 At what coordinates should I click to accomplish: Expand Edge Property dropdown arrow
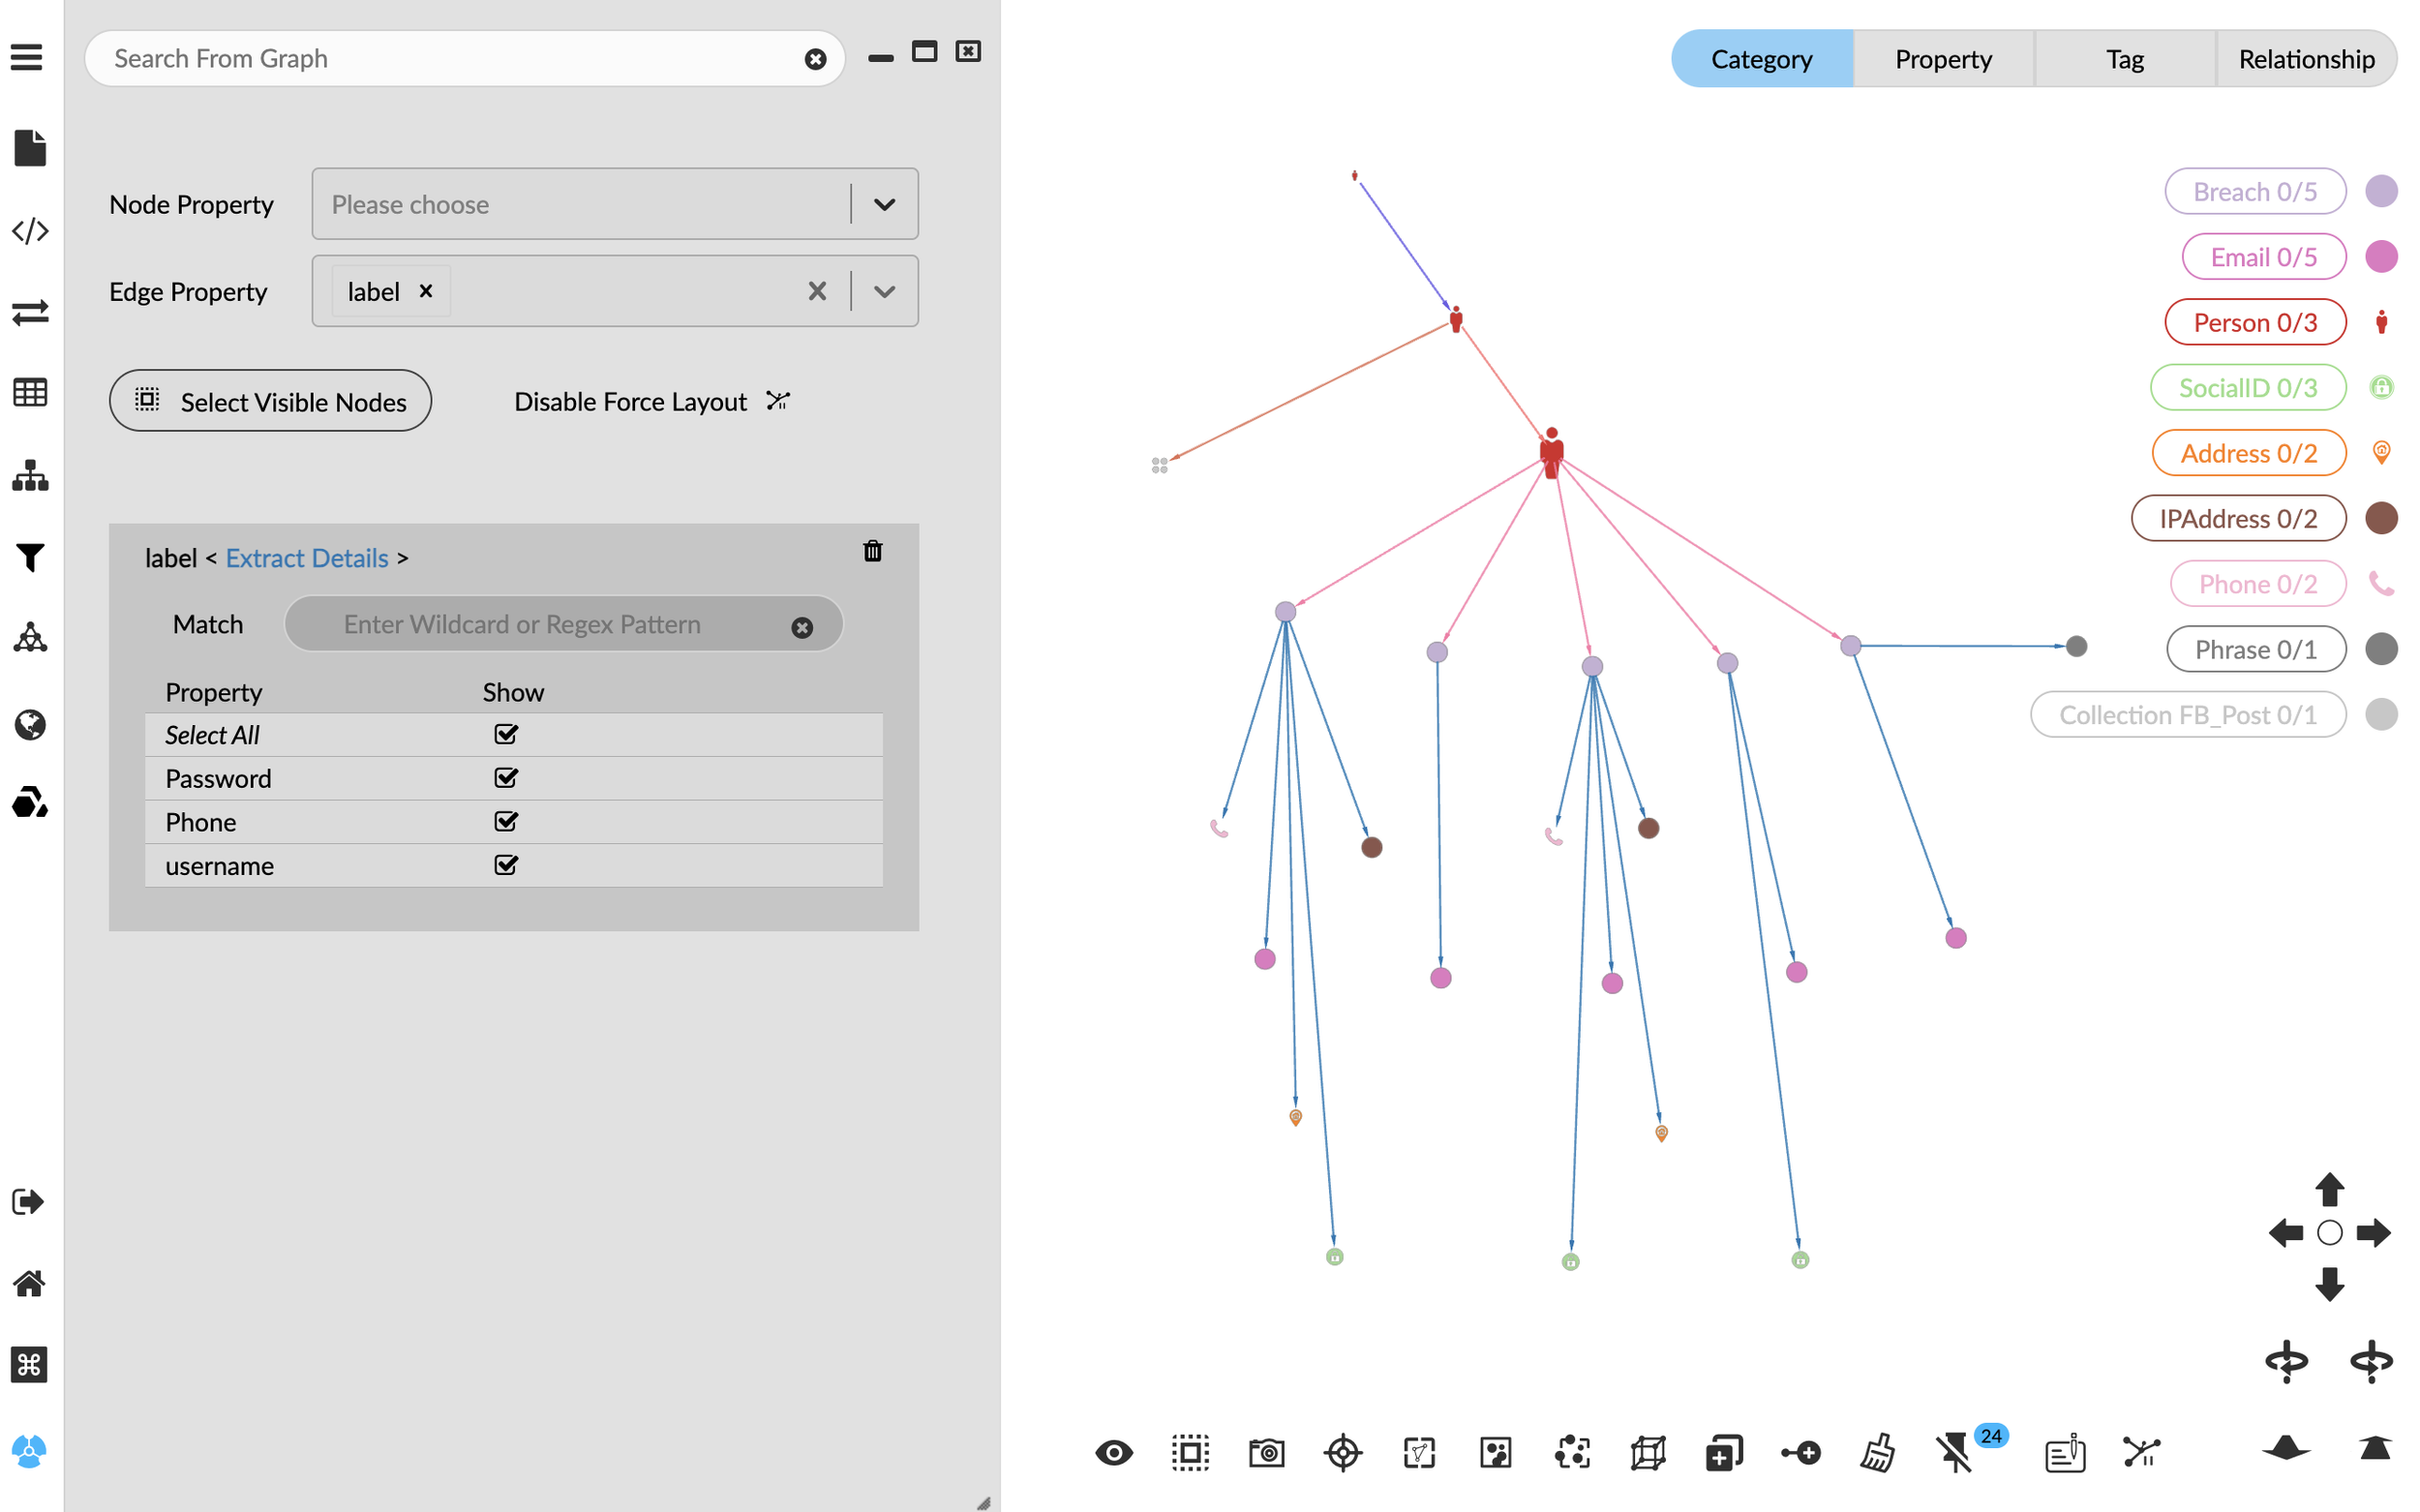tap(884, 291)
